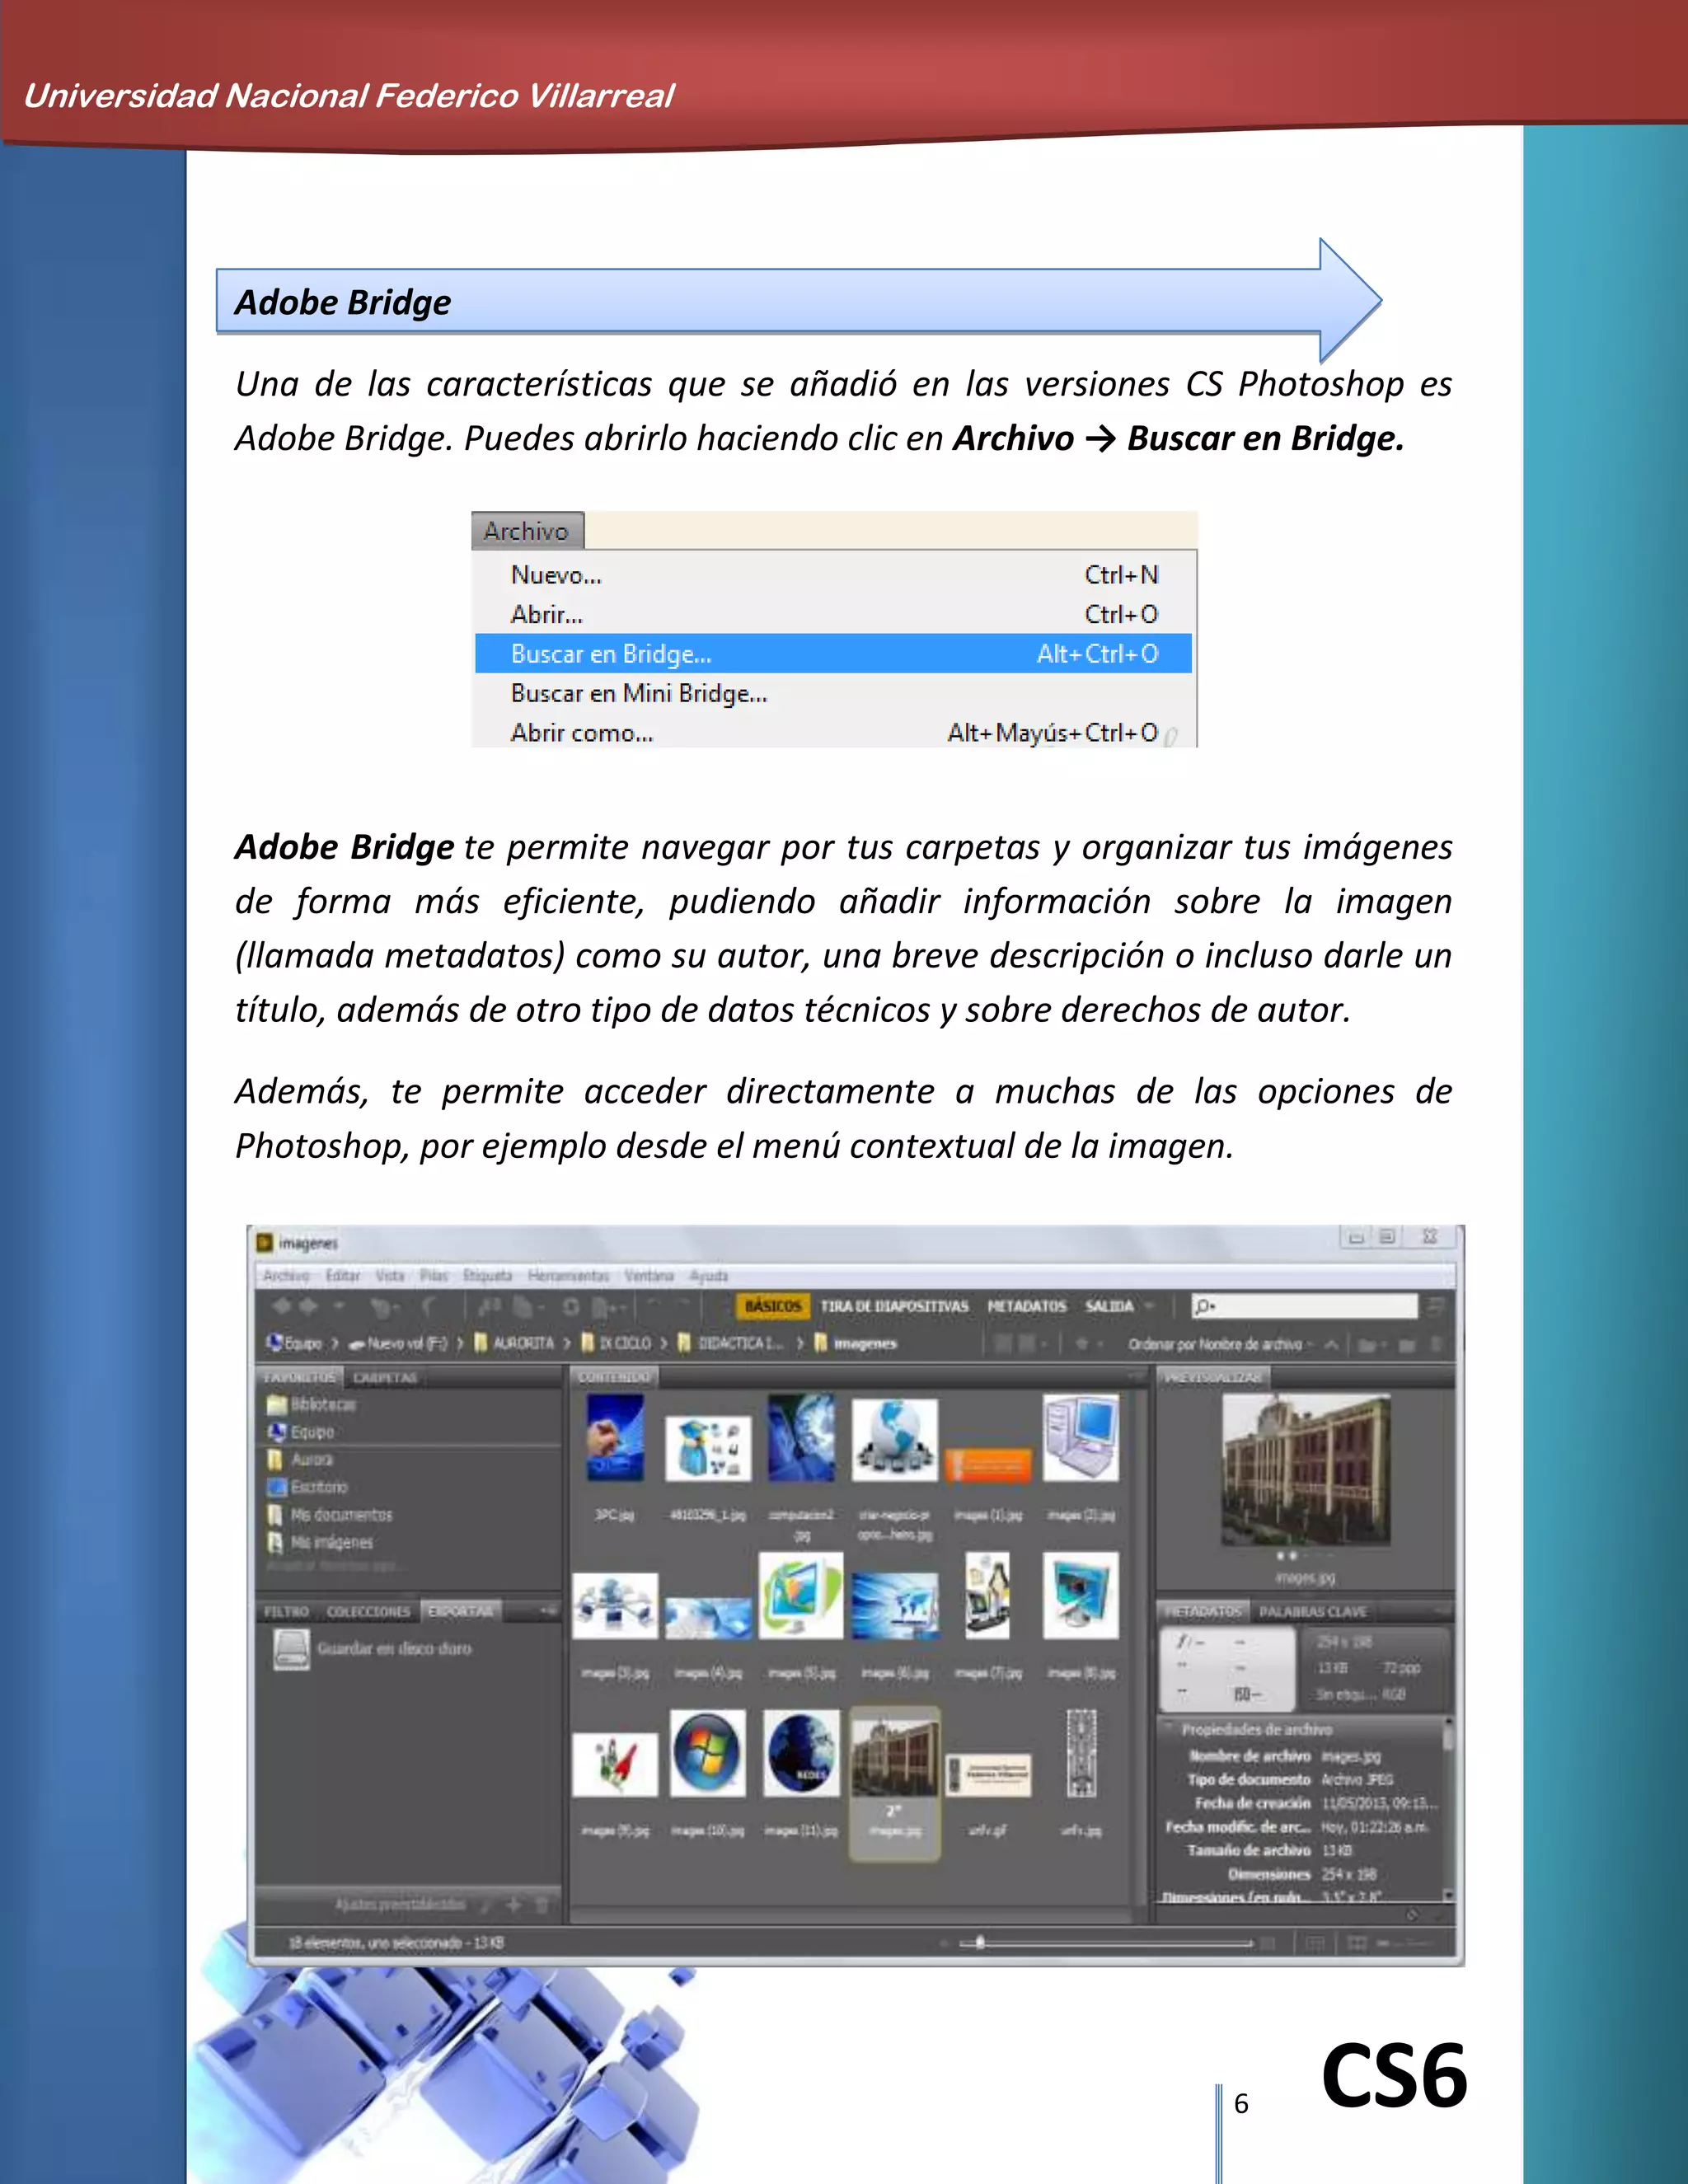Switch to the METADATOS workspace

1027,1306
